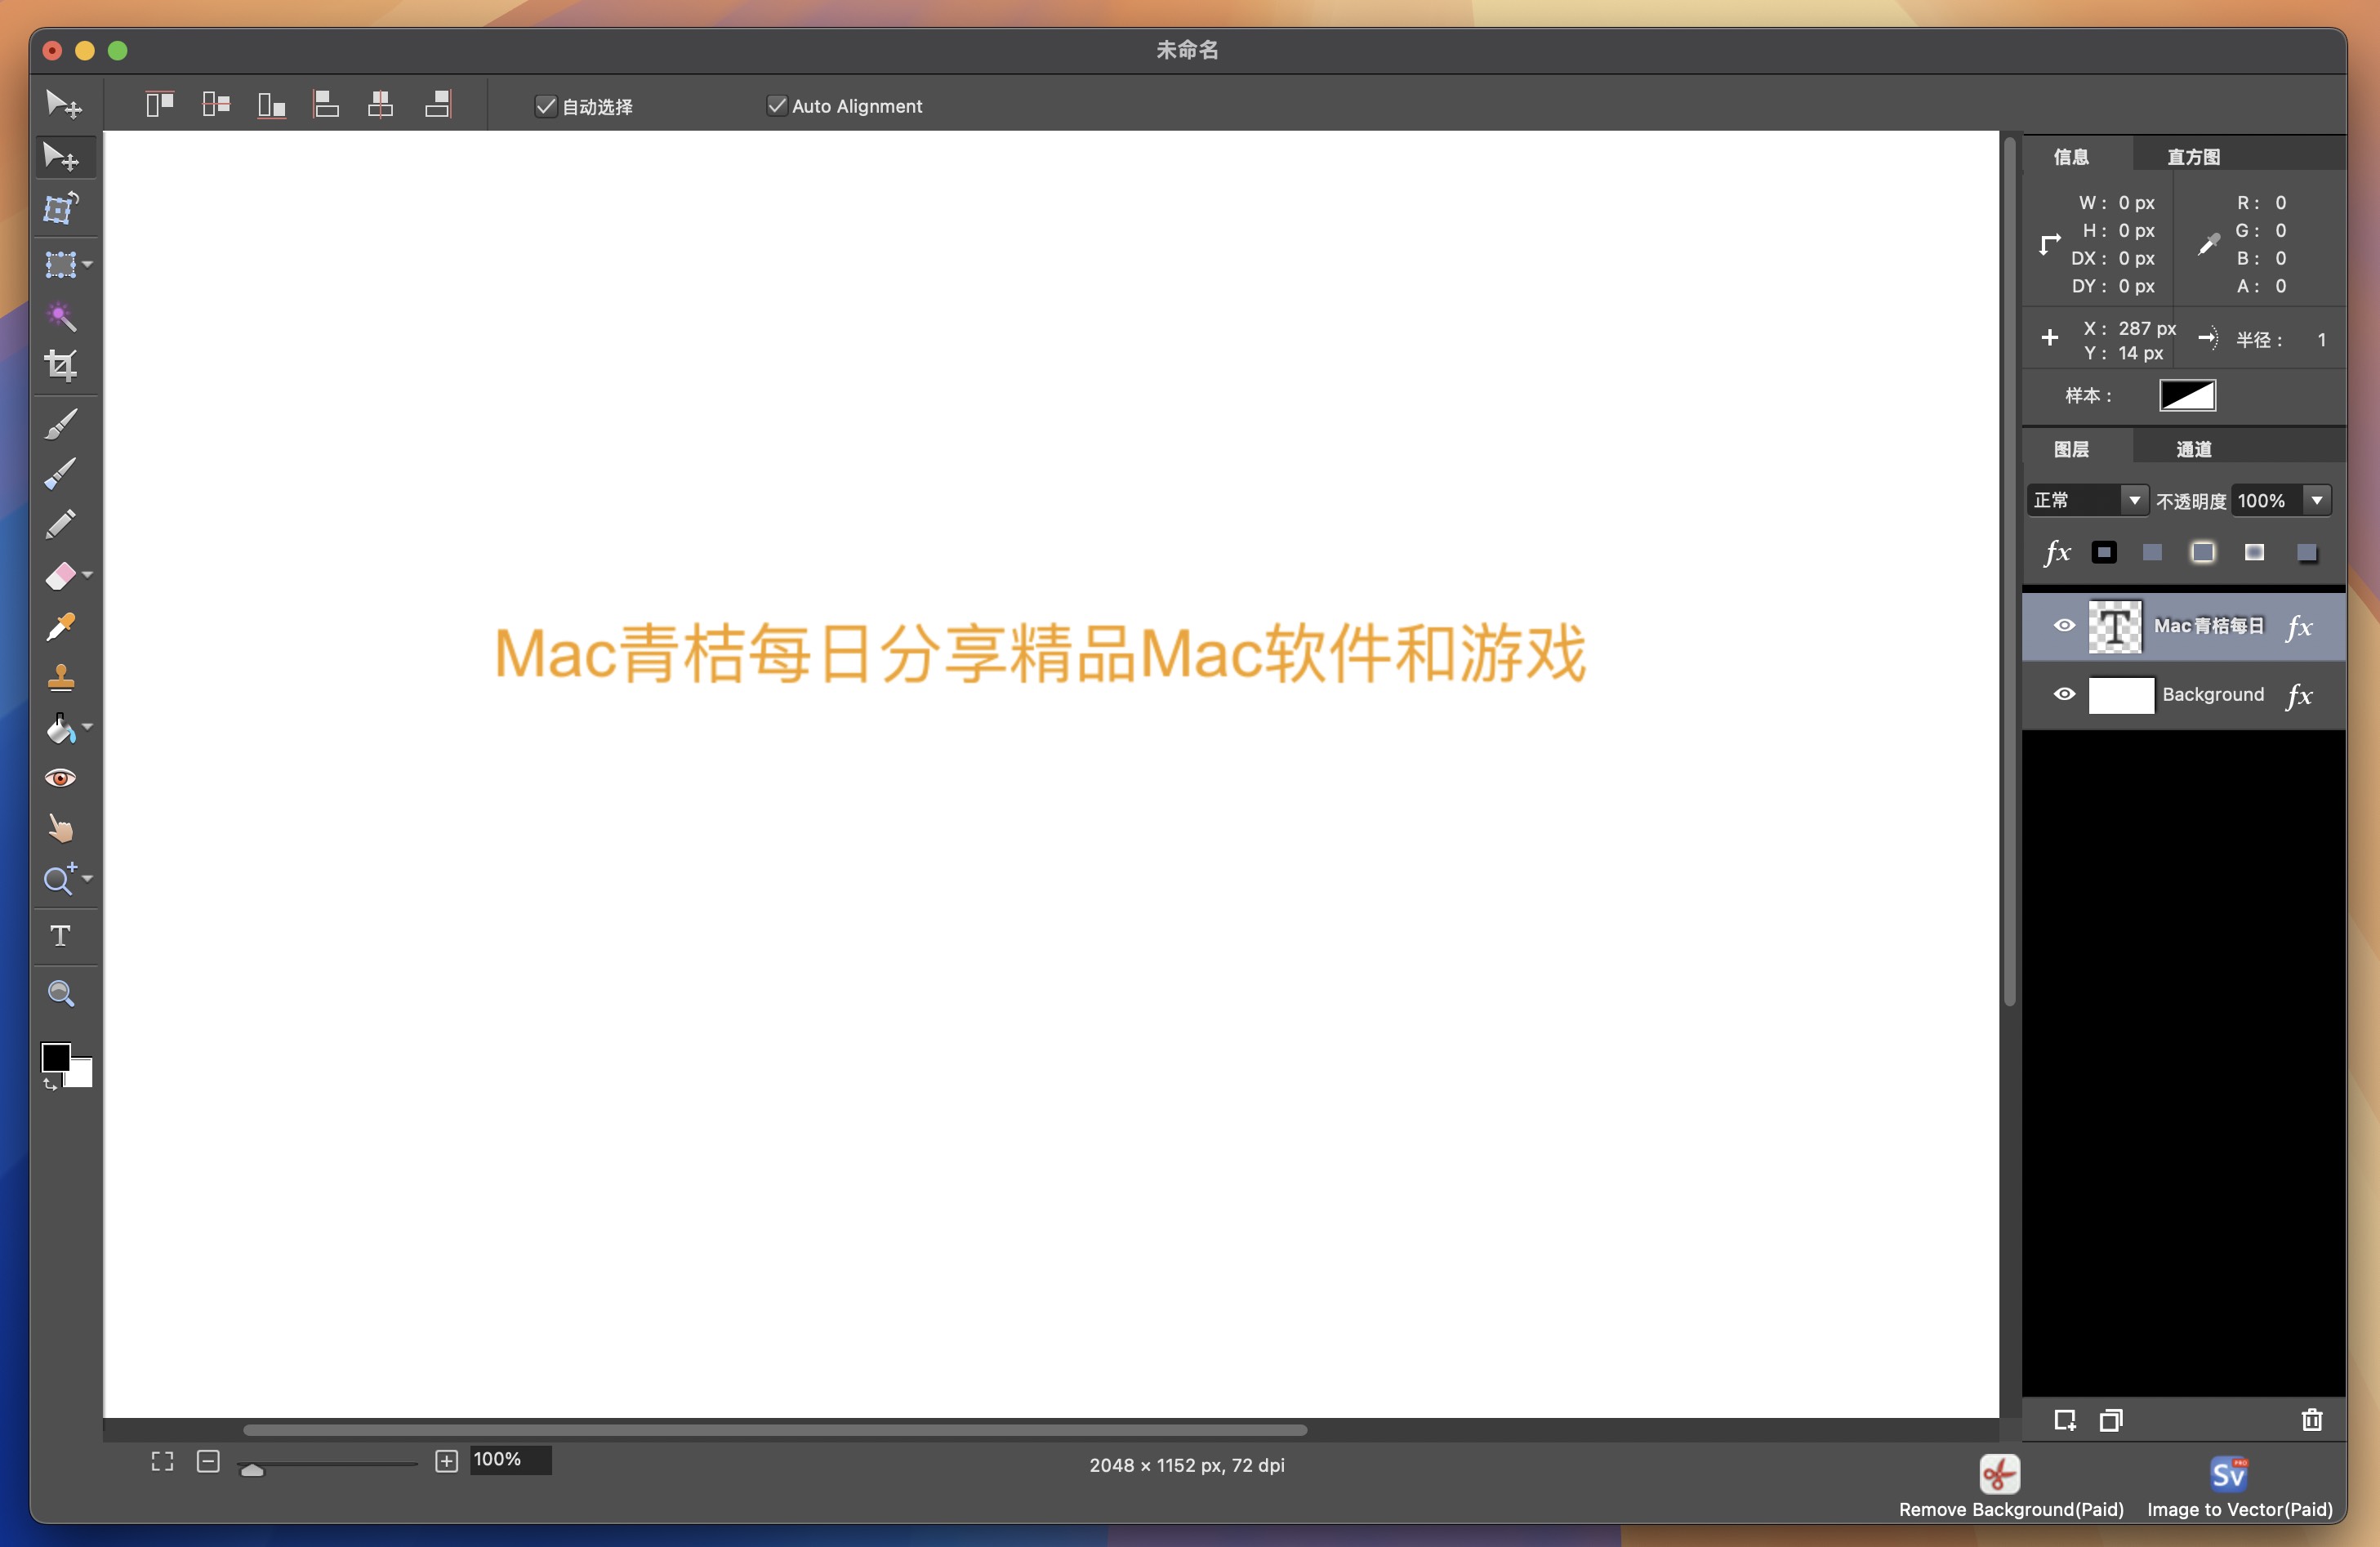Select the Eyedropper tool in toolbar
Screen dimensions: 2380x1547
coord(61,627)
